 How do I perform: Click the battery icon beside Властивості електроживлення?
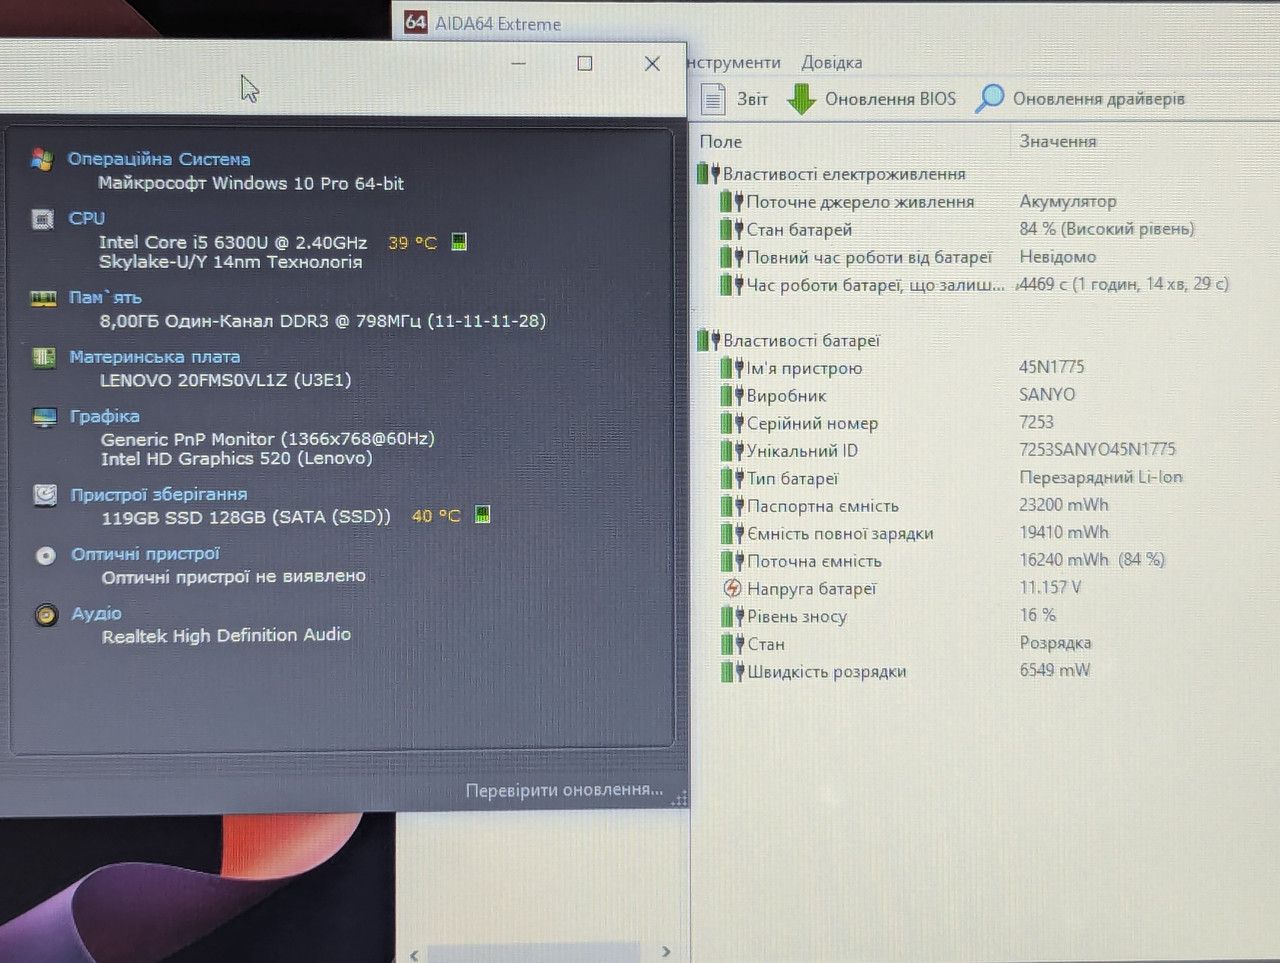tap(709, 174)
